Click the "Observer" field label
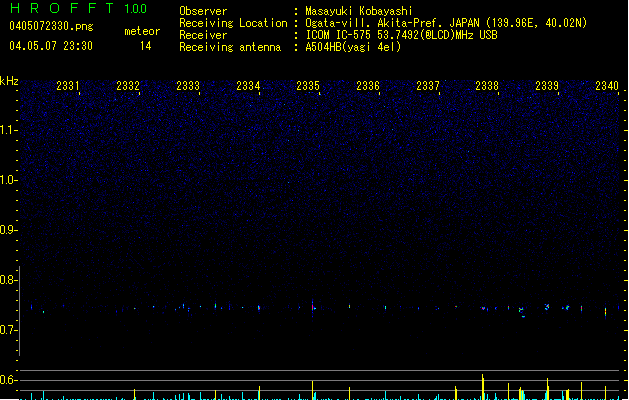This screenshot has height=400, width=629. pyautogui.click(x=203, y=11)
